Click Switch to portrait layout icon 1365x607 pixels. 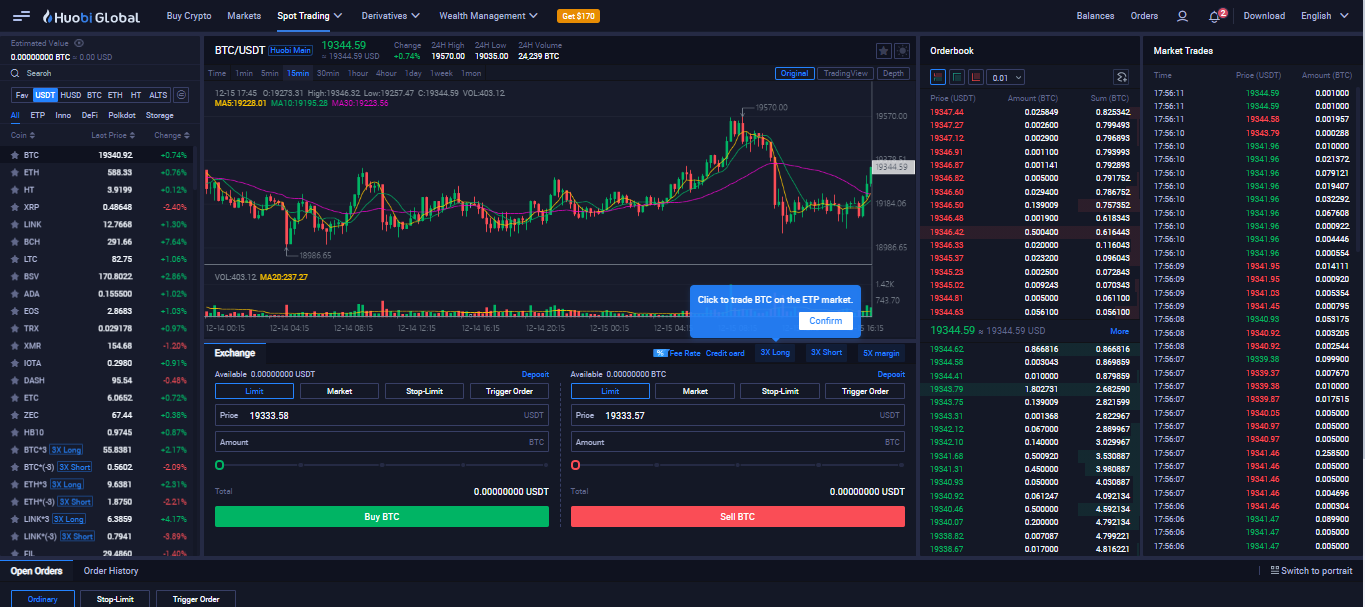tap(1274, 571)
